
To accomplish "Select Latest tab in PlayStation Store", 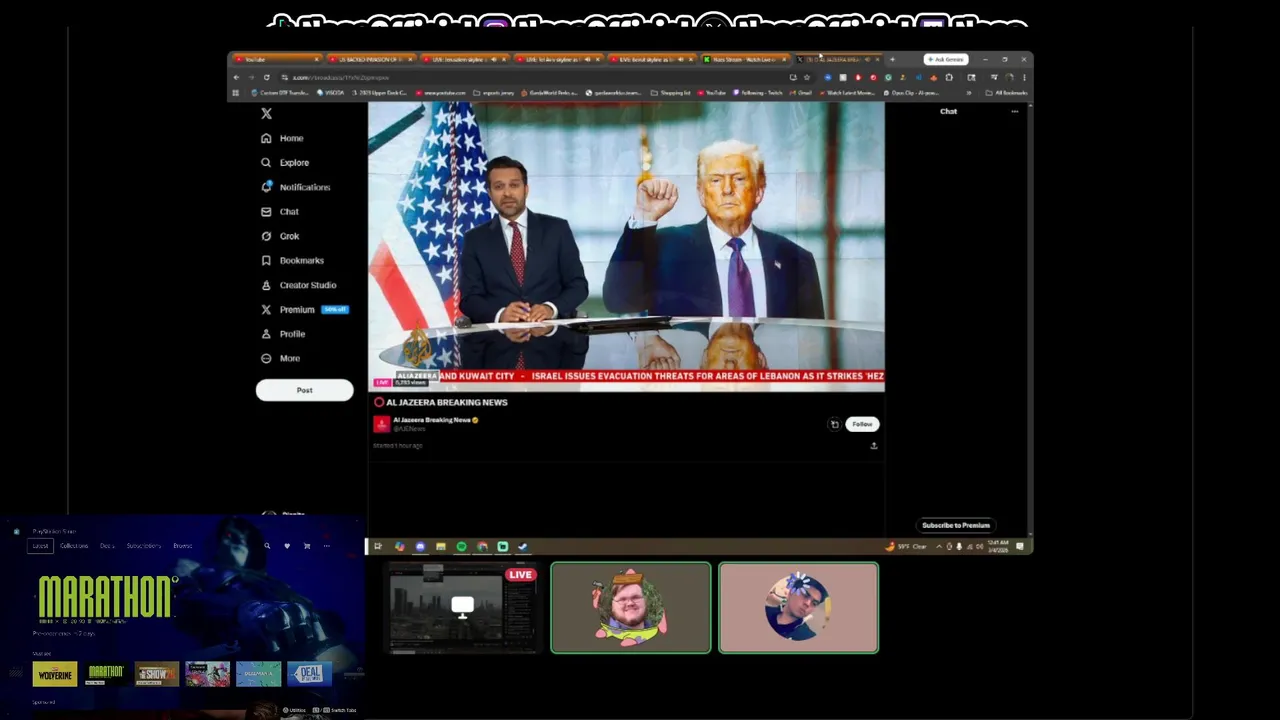I will 40,546.
